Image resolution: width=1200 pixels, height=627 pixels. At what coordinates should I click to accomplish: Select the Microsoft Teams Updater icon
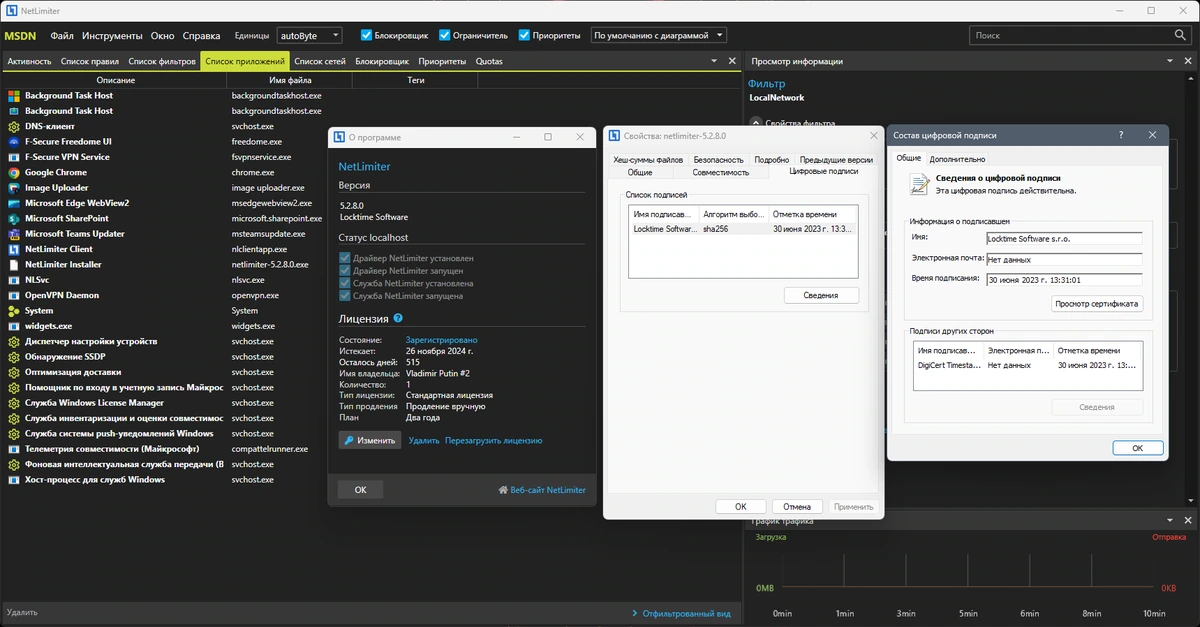[x=14, y=233]
